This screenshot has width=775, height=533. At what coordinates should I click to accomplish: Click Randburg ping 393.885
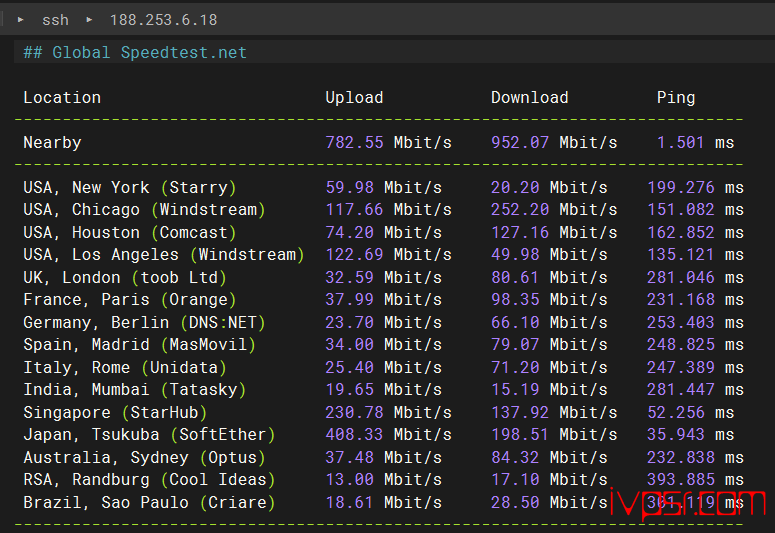click(681, 480)
